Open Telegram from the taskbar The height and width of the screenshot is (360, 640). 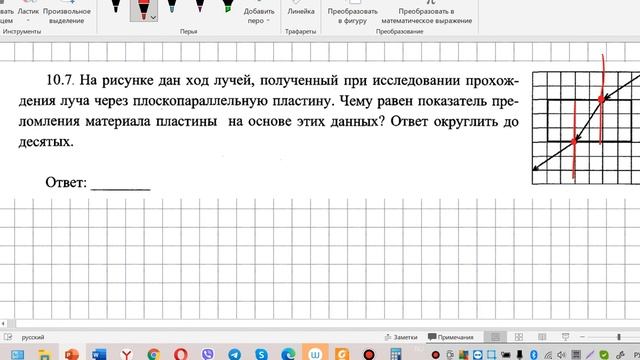(234, 354)
